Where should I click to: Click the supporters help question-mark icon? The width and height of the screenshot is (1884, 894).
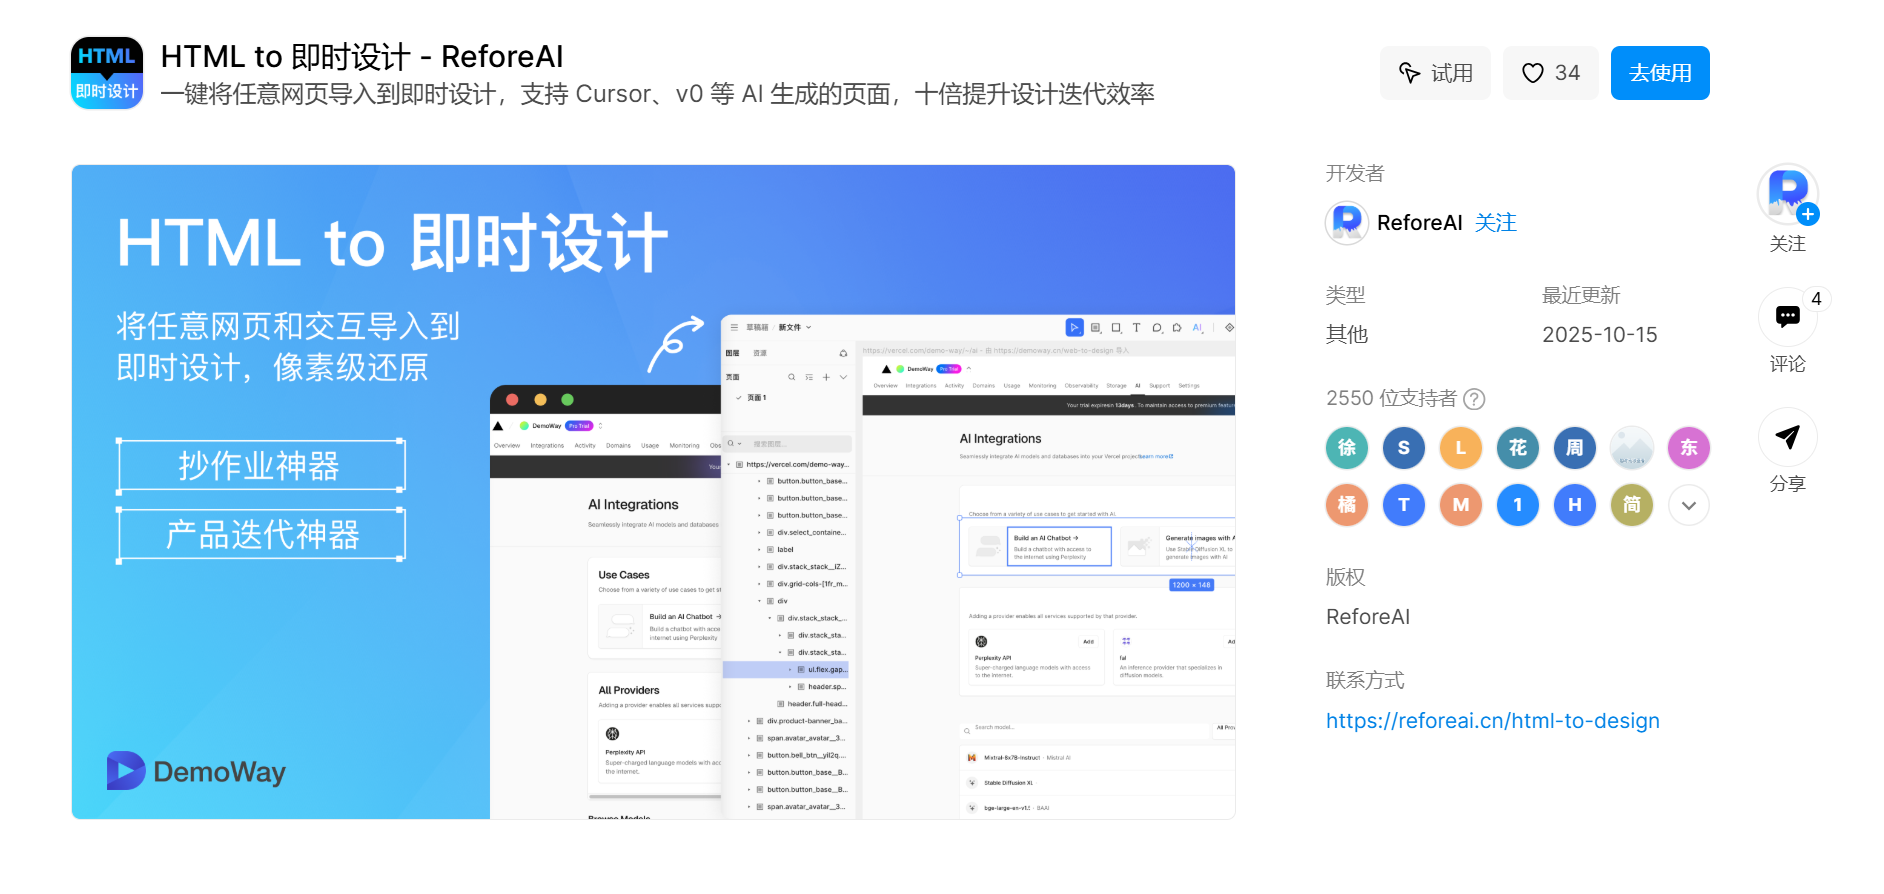(x=1474, y=399)
